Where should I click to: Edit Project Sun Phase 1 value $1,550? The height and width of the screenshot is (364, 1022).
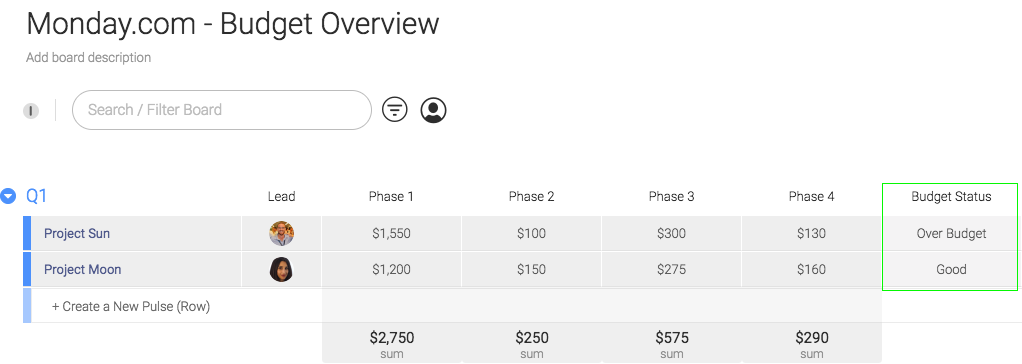pyautogui.click(x=391, y=234)
